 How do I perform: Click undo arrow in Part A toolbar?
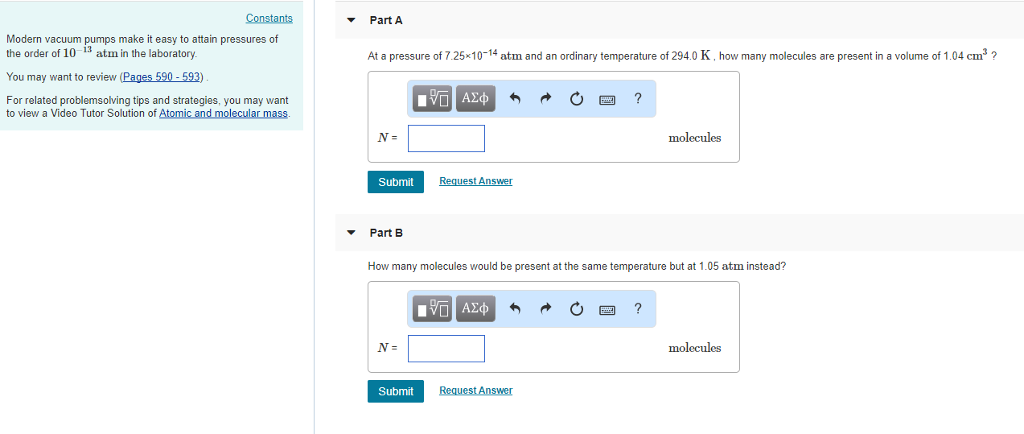click(x=514, y=99)
